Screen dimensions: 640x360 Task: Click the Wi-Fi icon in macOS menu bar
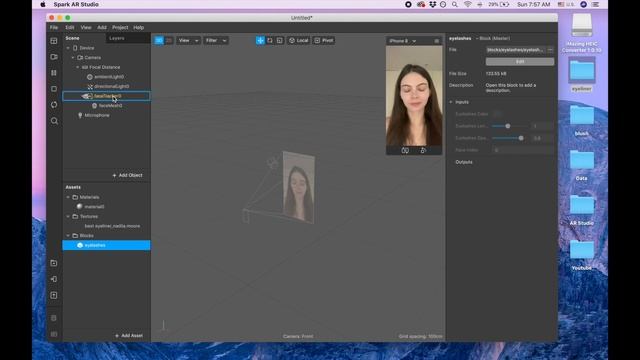tap(468, 4)
